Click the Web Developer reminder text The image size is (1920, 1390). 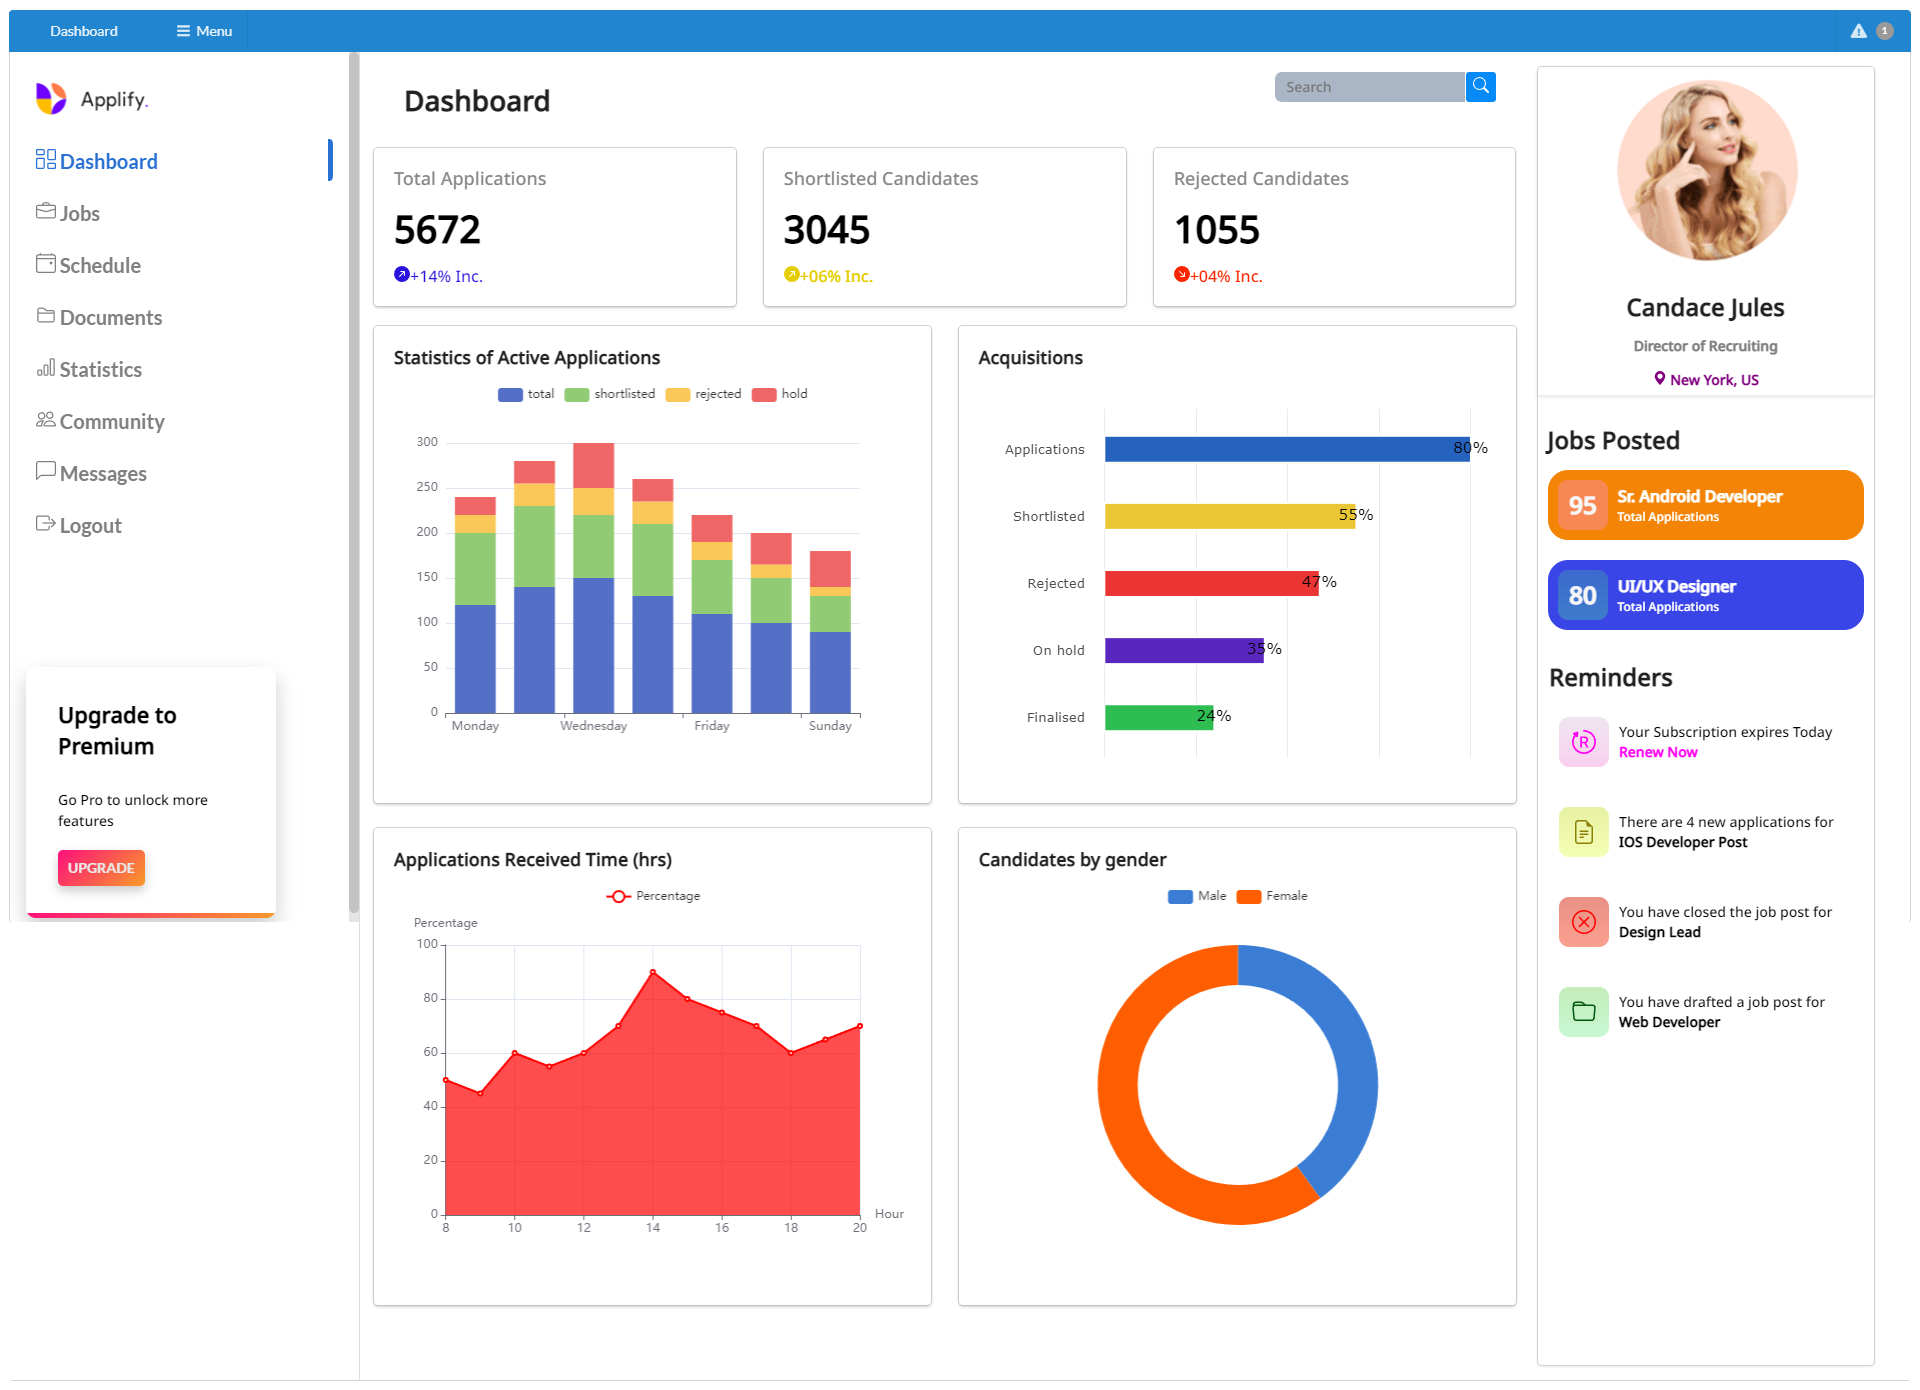(1670, 1022)
